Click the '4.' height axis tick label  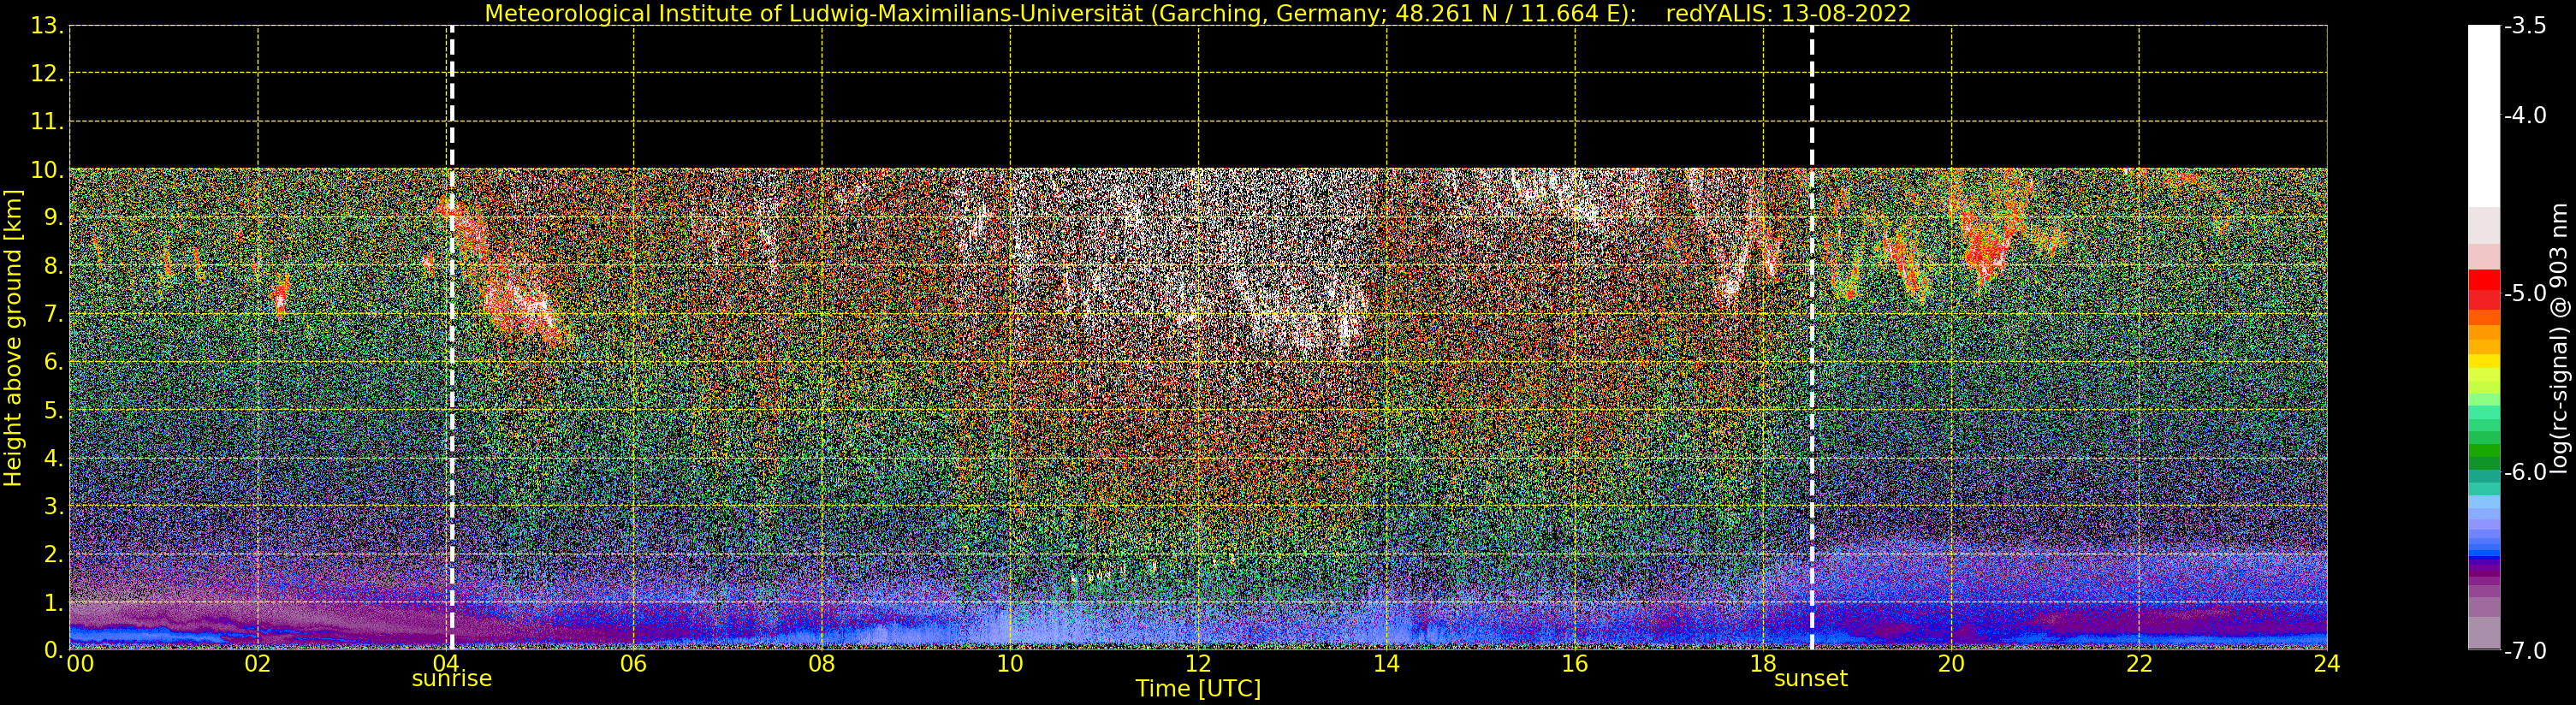click(54, 458)
